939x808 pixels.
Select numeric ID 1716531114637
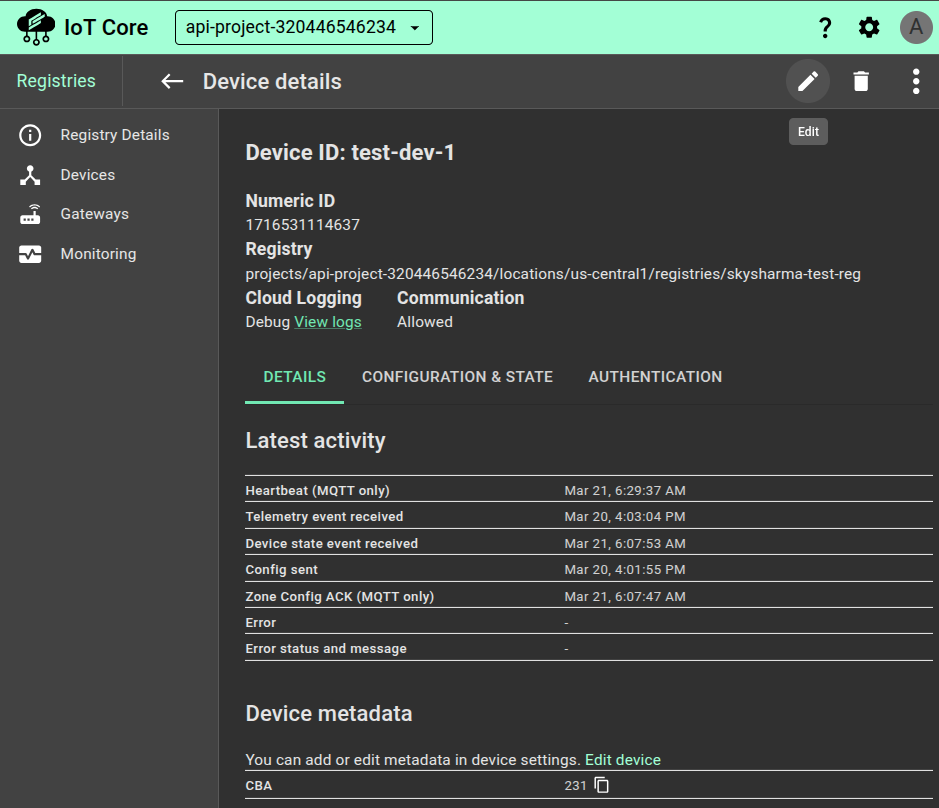pyautogui.click(x=302, y=225)
